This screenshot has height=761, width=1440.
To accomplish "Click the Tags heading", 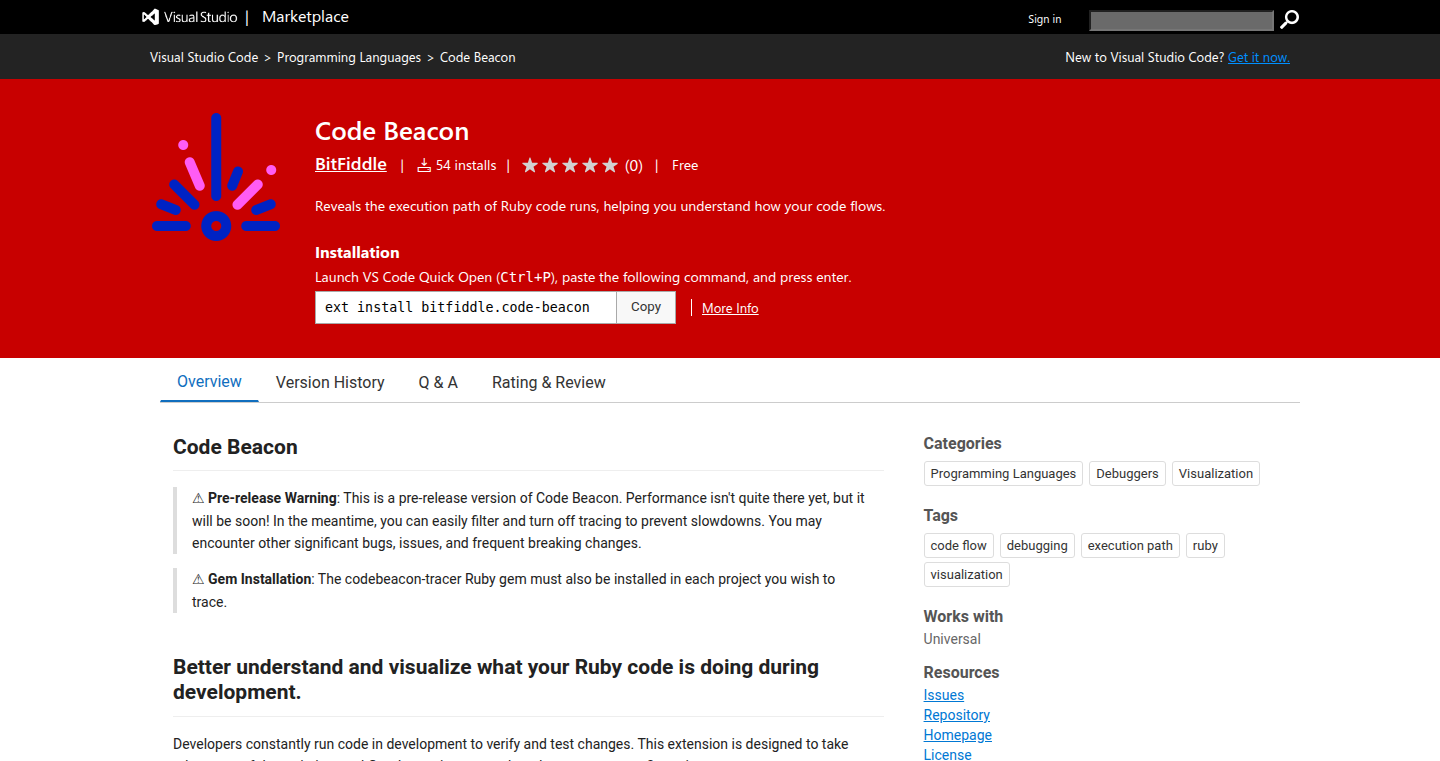I will 940,515.
